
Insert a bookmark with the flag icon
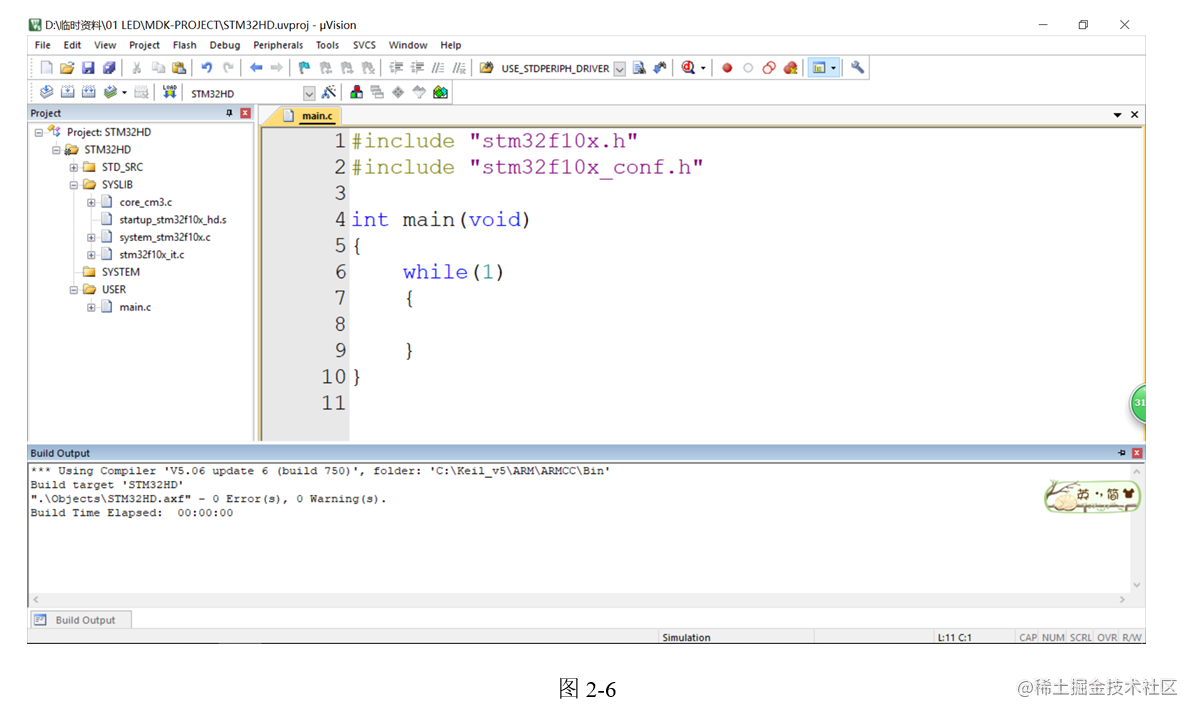(304, 68)
